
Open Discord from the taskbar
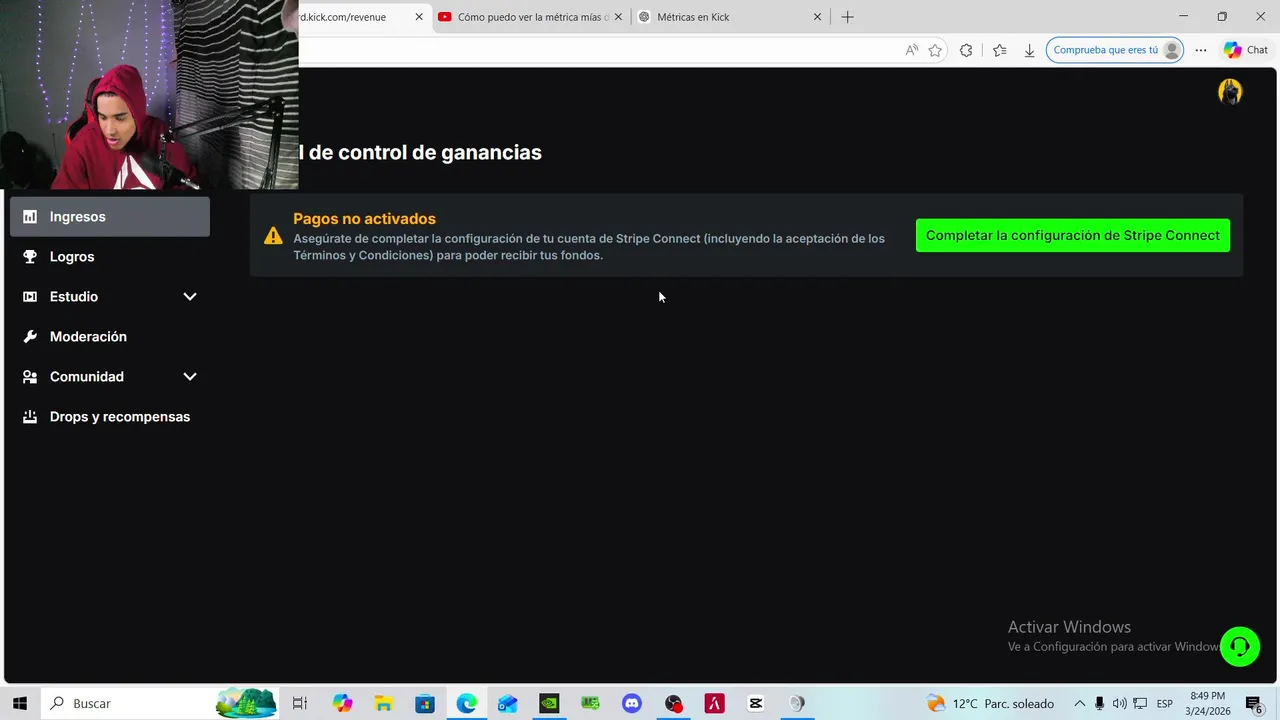(632, 703)
